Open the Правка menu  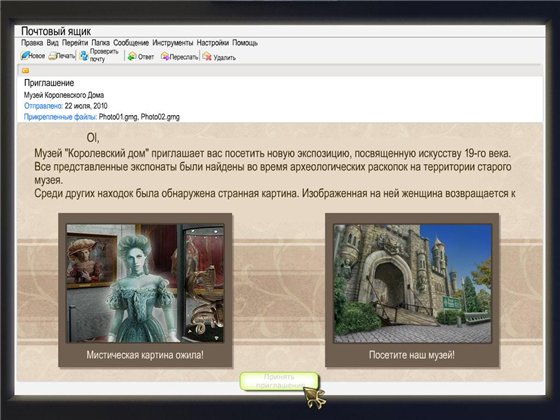click(x=32, y=43)
